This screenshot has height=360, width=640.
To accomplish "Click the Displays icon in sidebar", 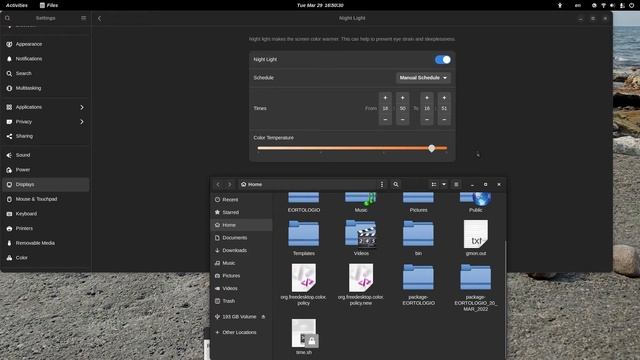I will 9,184.
